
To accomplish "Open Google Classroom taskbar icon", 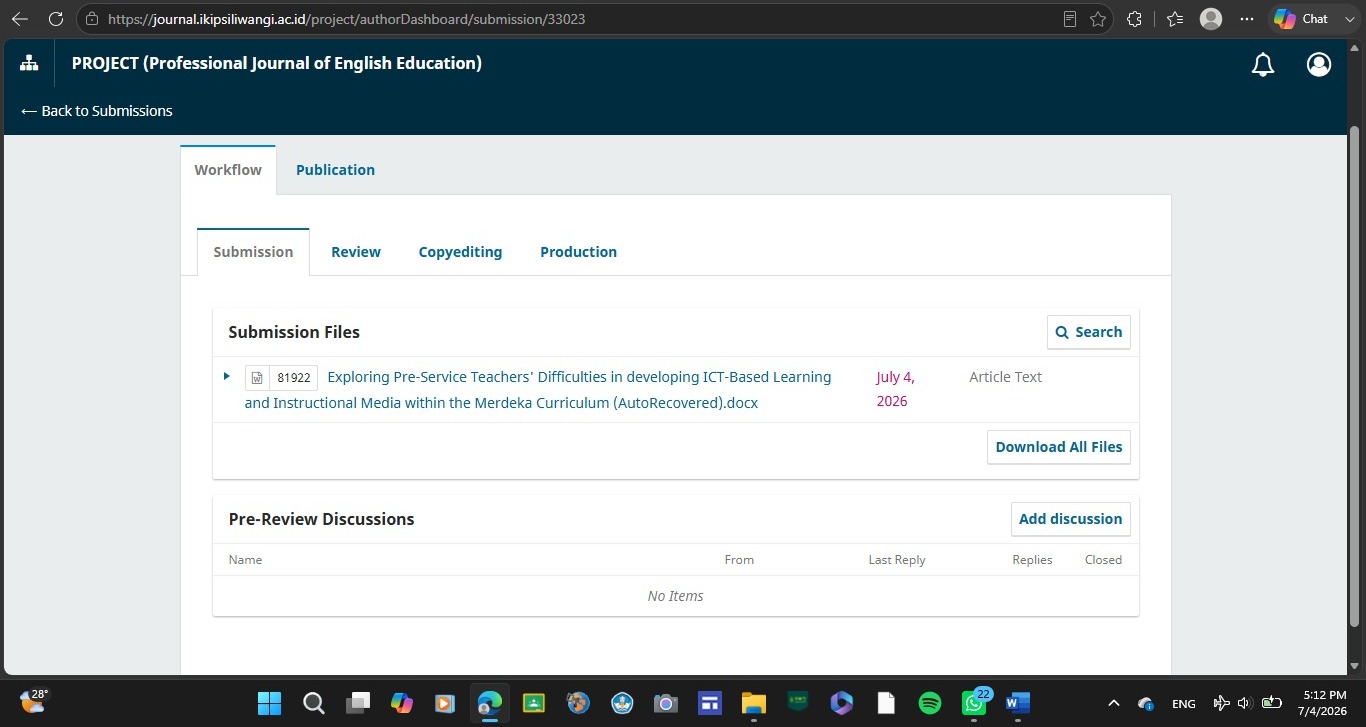I will point(534,703).
